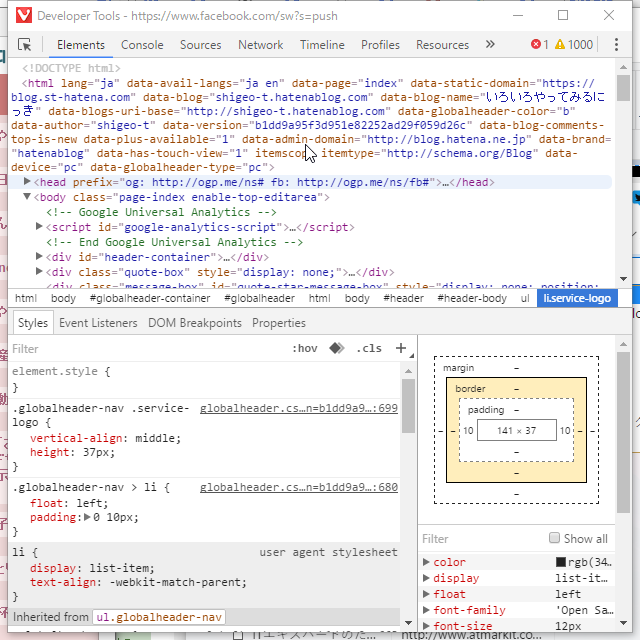Open the Timeline tab

pos(322,44)
